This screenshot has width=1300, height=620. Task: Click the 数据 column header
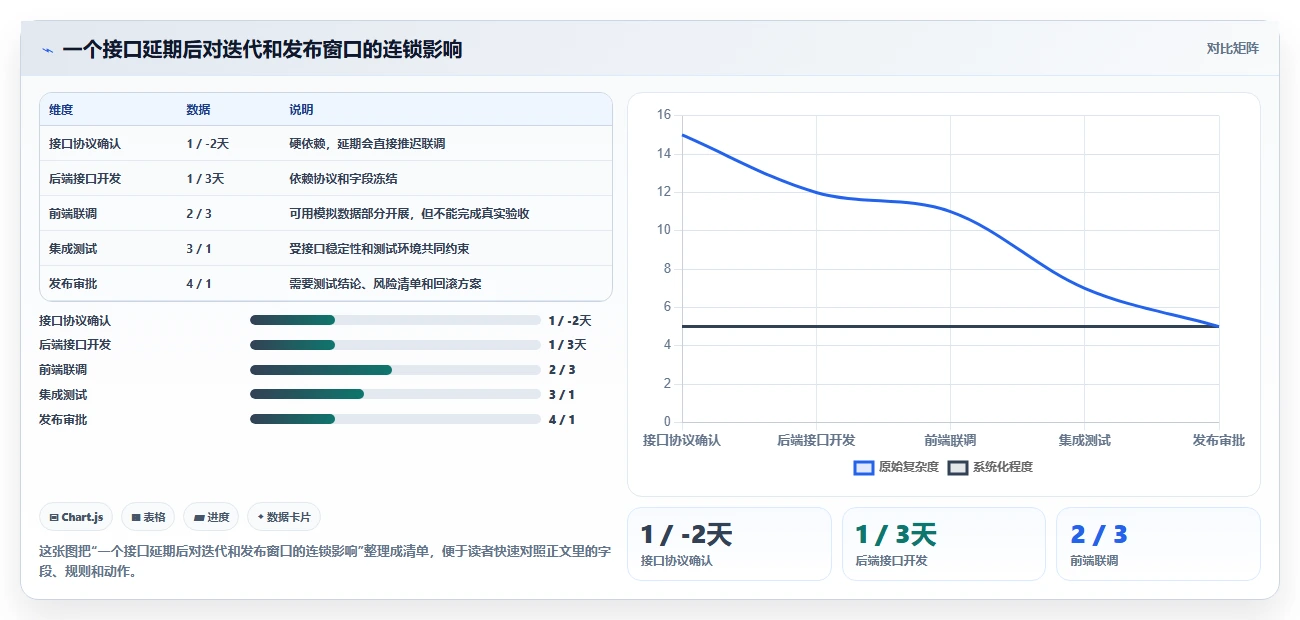point(198,110)
